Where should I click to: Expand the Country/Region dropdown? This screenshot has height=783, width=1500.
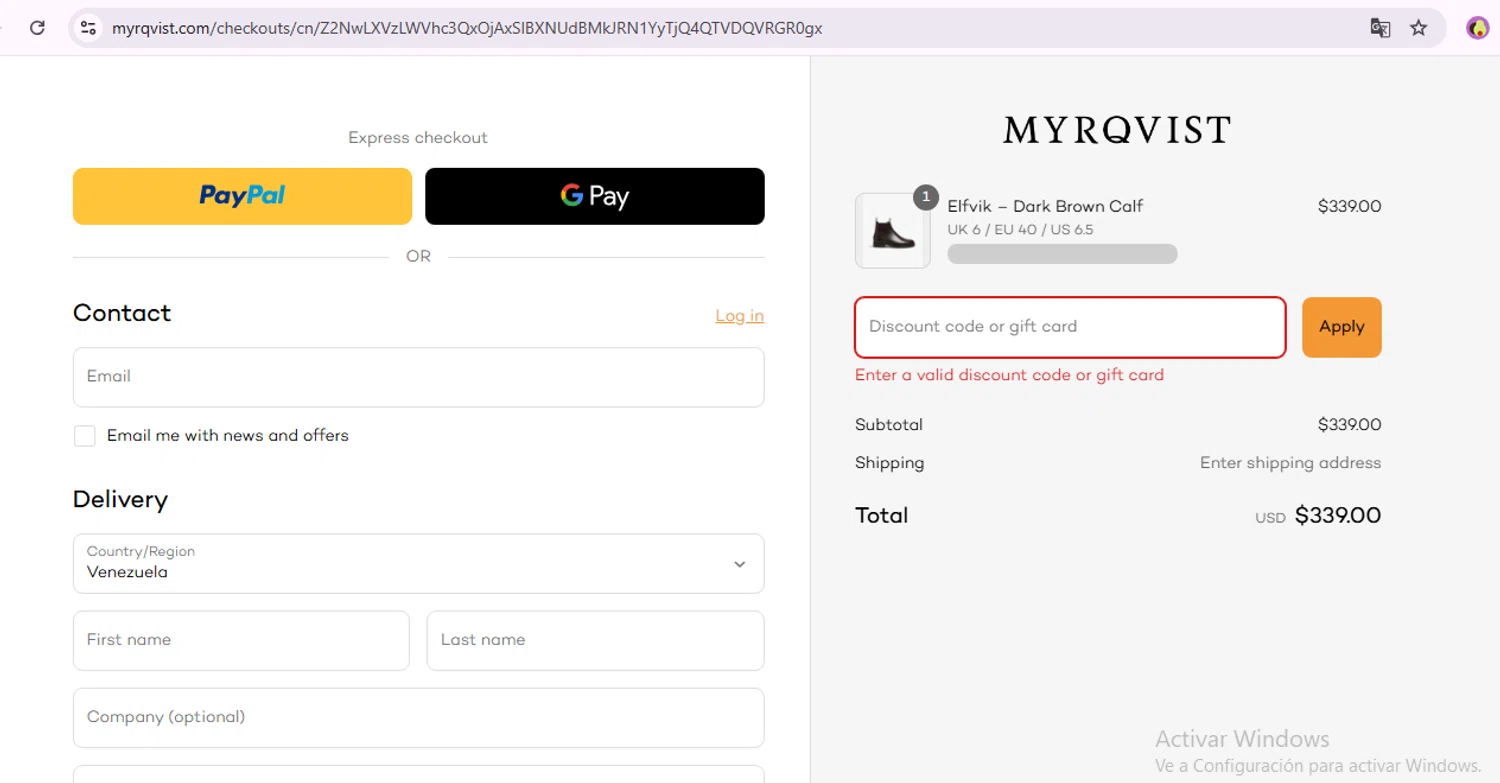coord(419,563)
